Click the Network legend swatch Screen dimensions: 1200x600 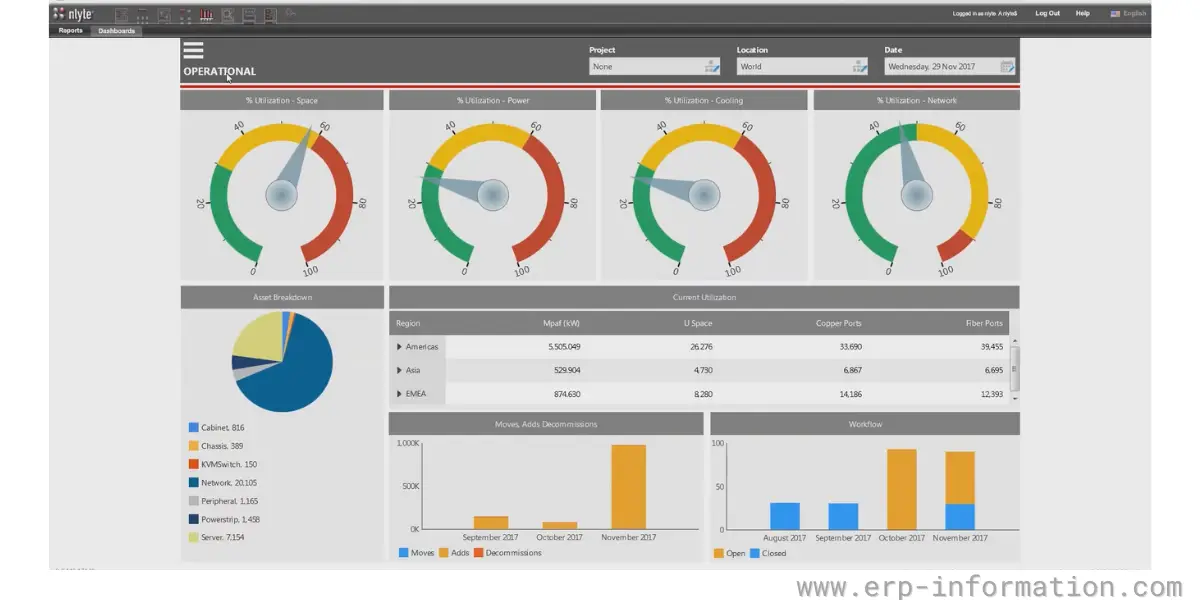coord(193,483)
